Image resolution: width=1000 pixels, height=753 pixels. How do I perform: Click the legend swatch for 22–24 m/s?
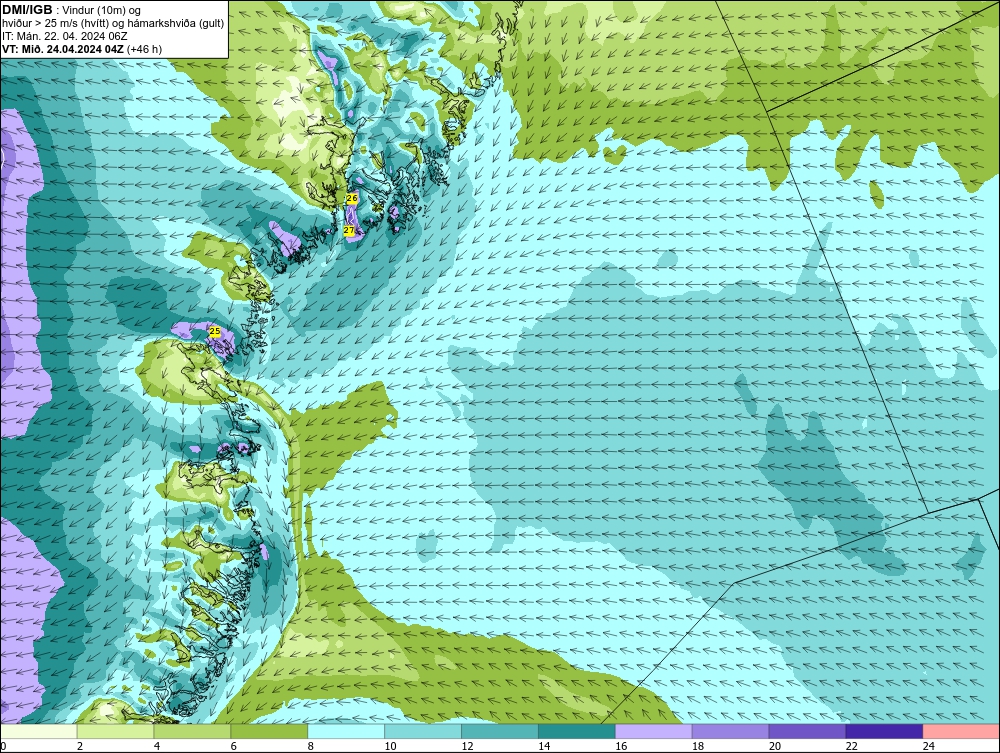pyautogui.click(x=885, y=731)
